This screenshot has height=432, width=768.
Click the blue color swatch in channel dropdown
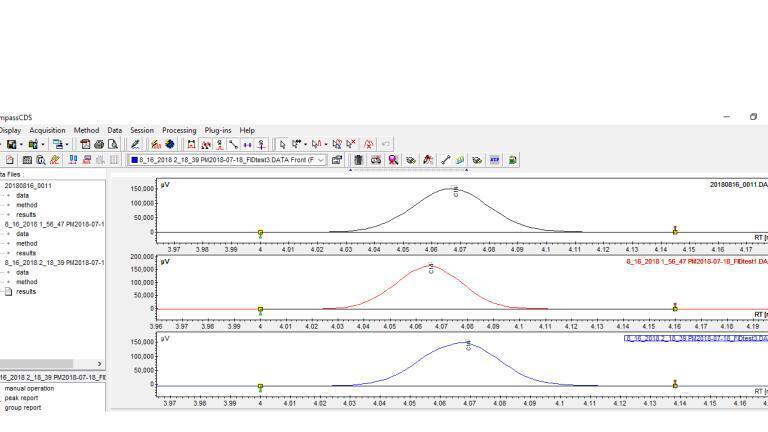(x=134, y=160)
